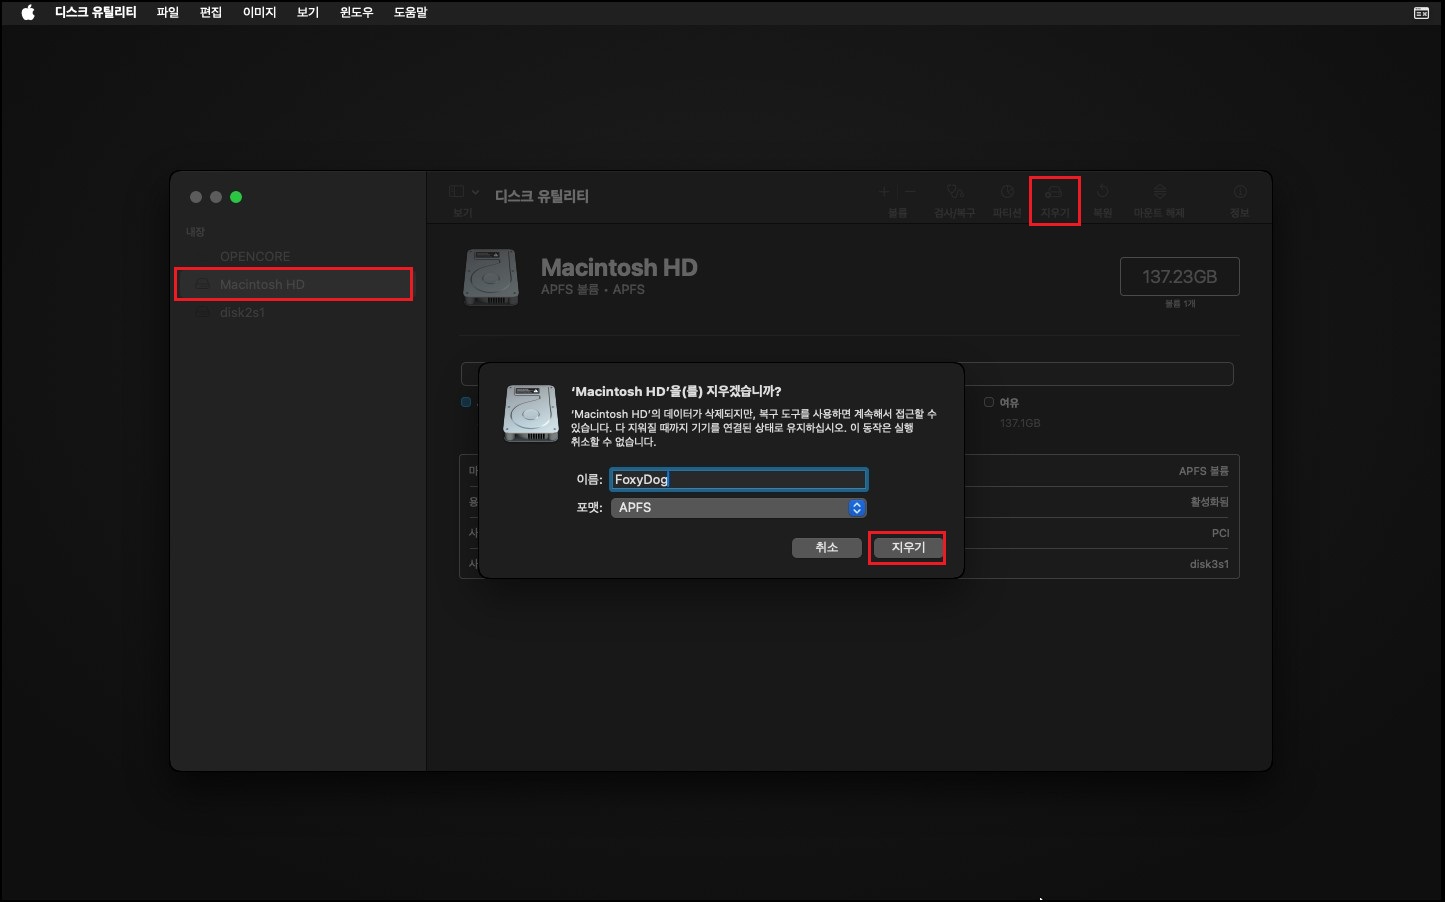
Task: Confirm with the 지우기 button in dialog
Action: (x=907, y=547)
